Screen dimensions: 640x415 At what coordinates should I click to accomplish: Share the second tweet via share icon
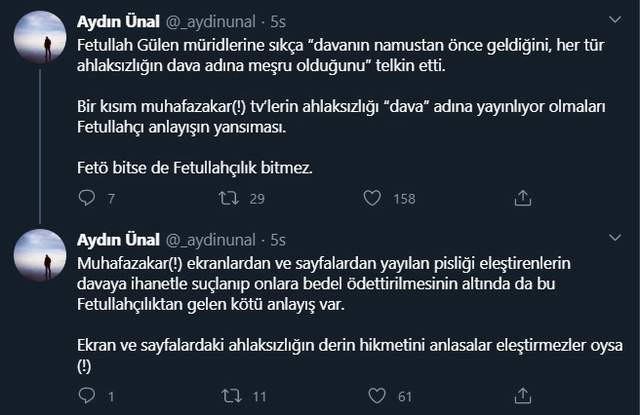(522, 397)
